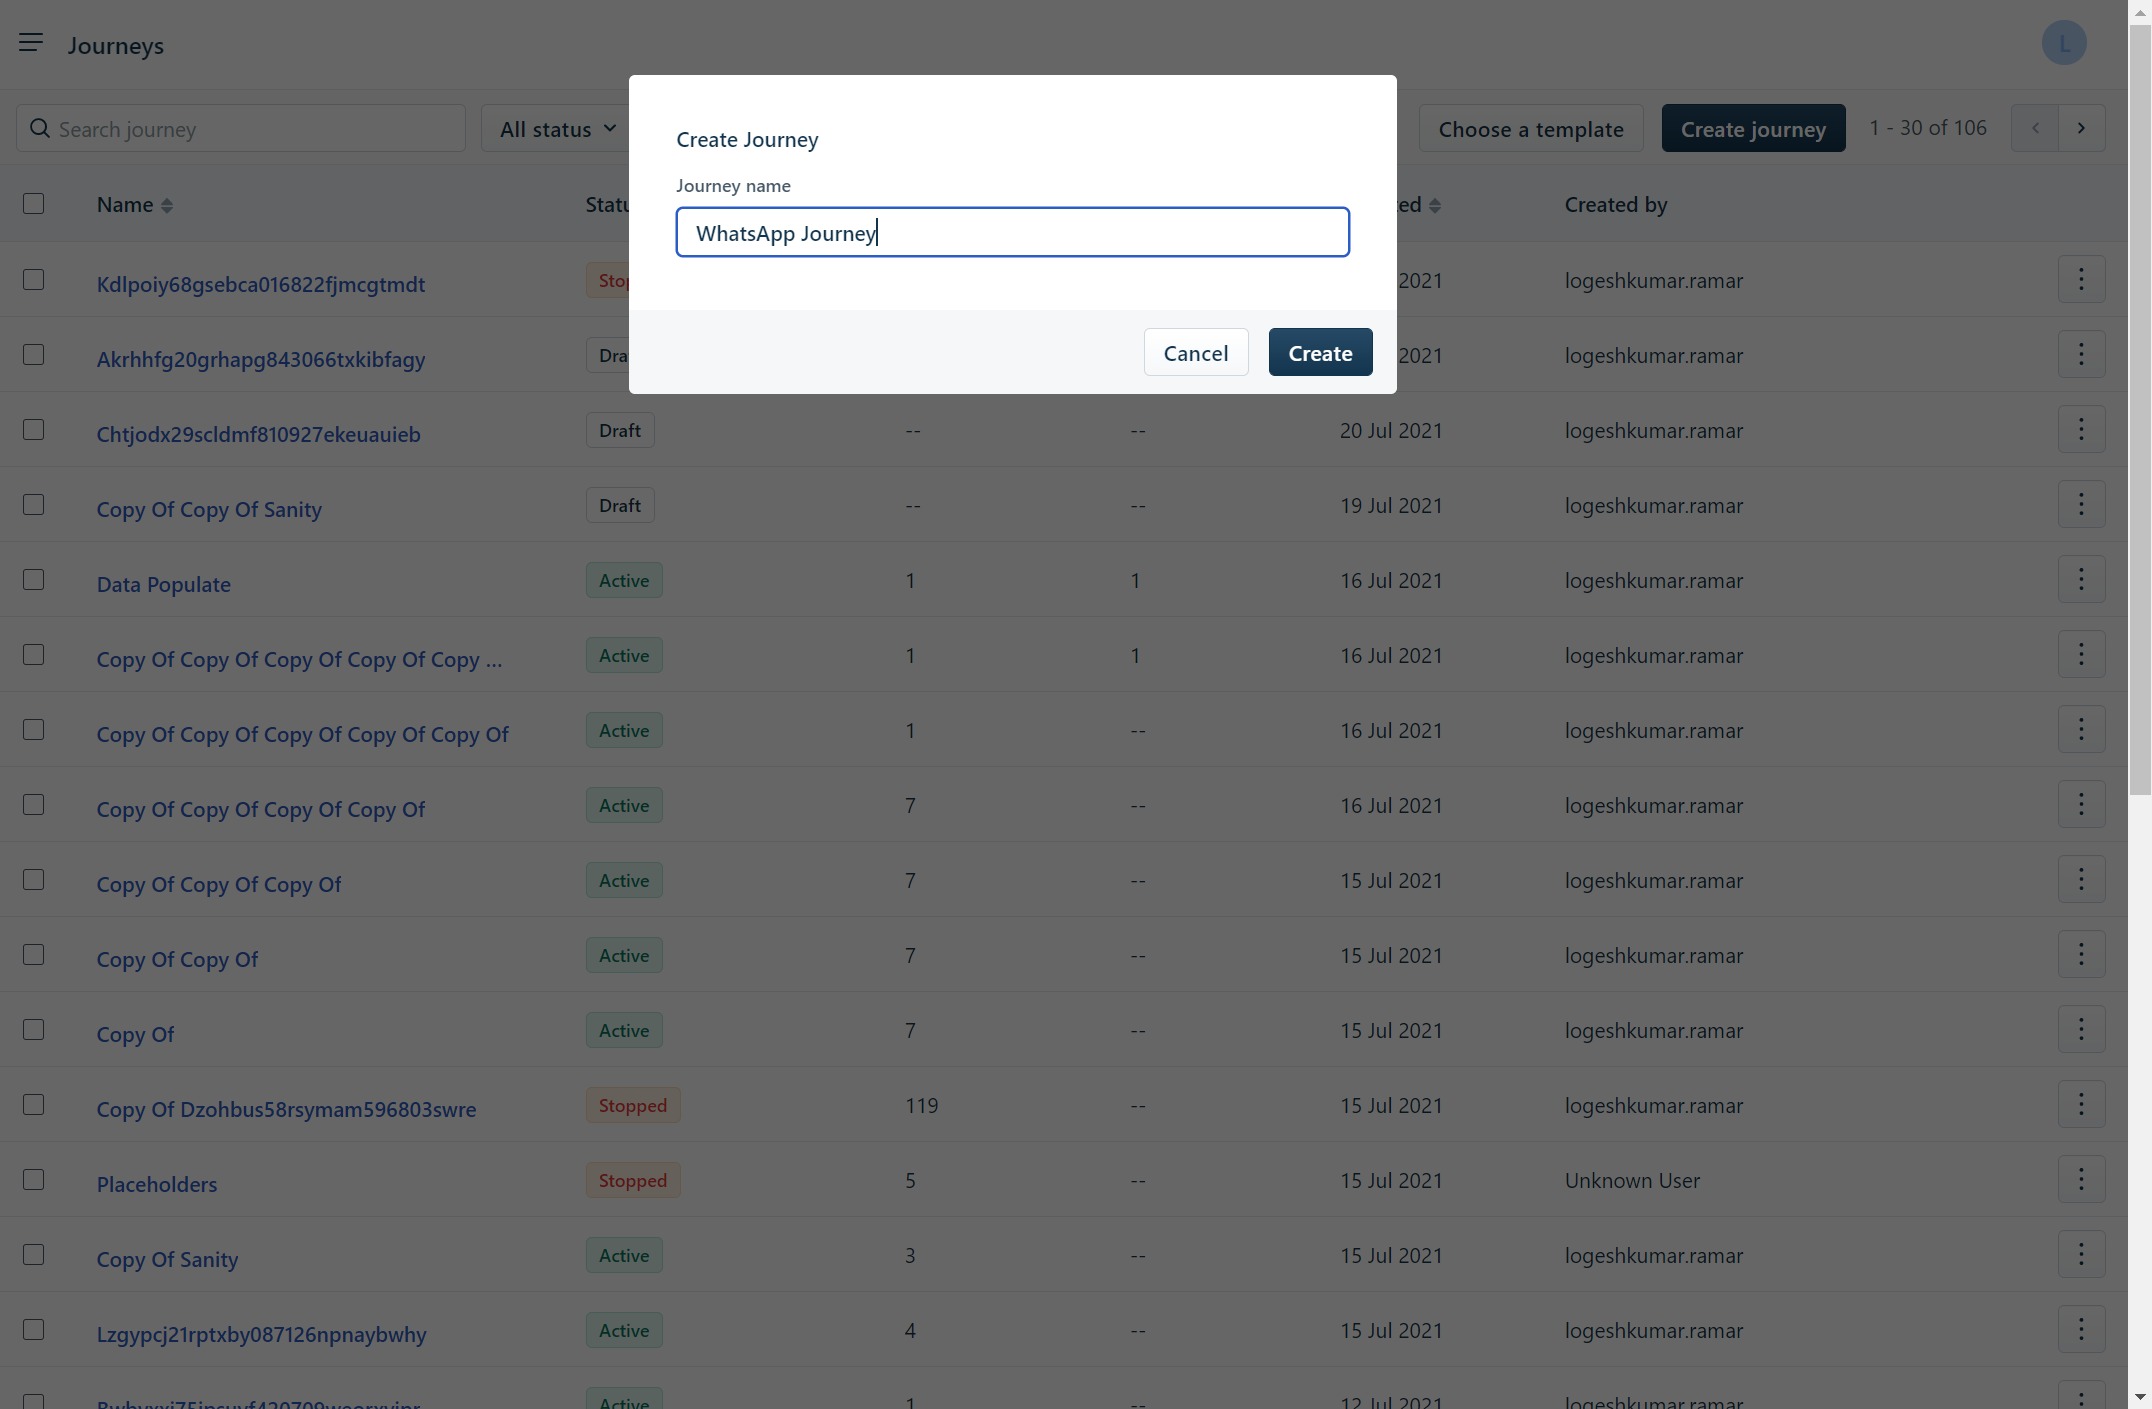
Task: Click the Unknown User cell
Action: pyautogui.click(x=1632, y=1180)
